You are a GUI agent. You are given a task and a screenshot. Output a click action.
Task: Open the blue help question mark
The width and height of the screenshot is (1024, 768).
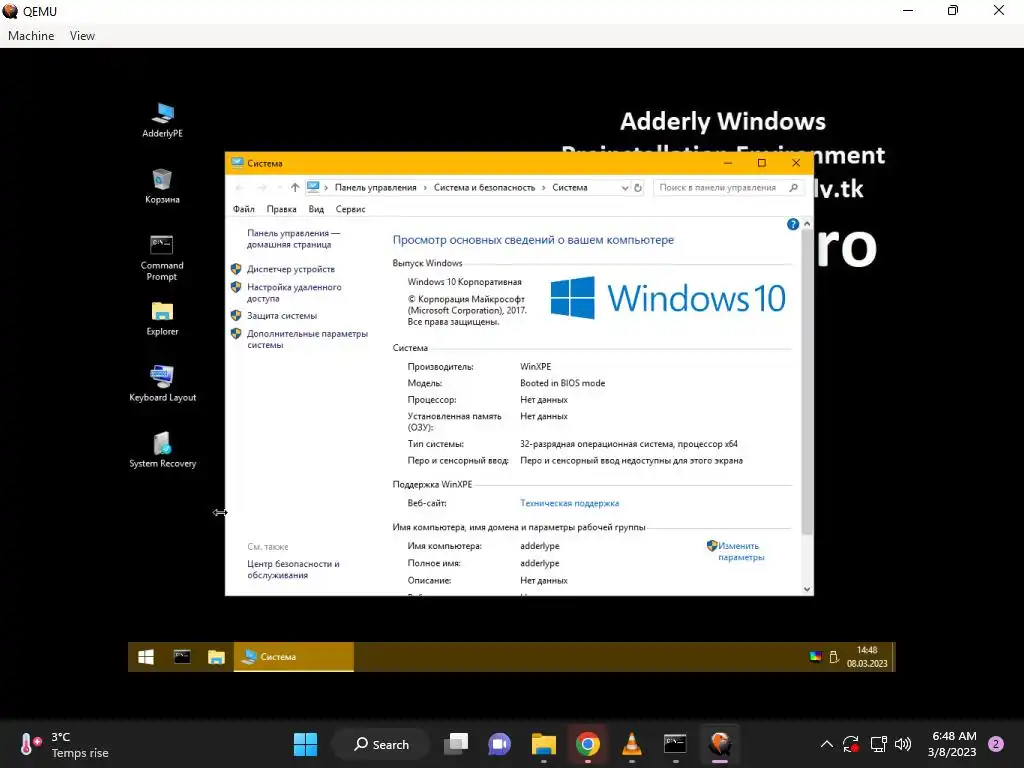coord(793,224)
